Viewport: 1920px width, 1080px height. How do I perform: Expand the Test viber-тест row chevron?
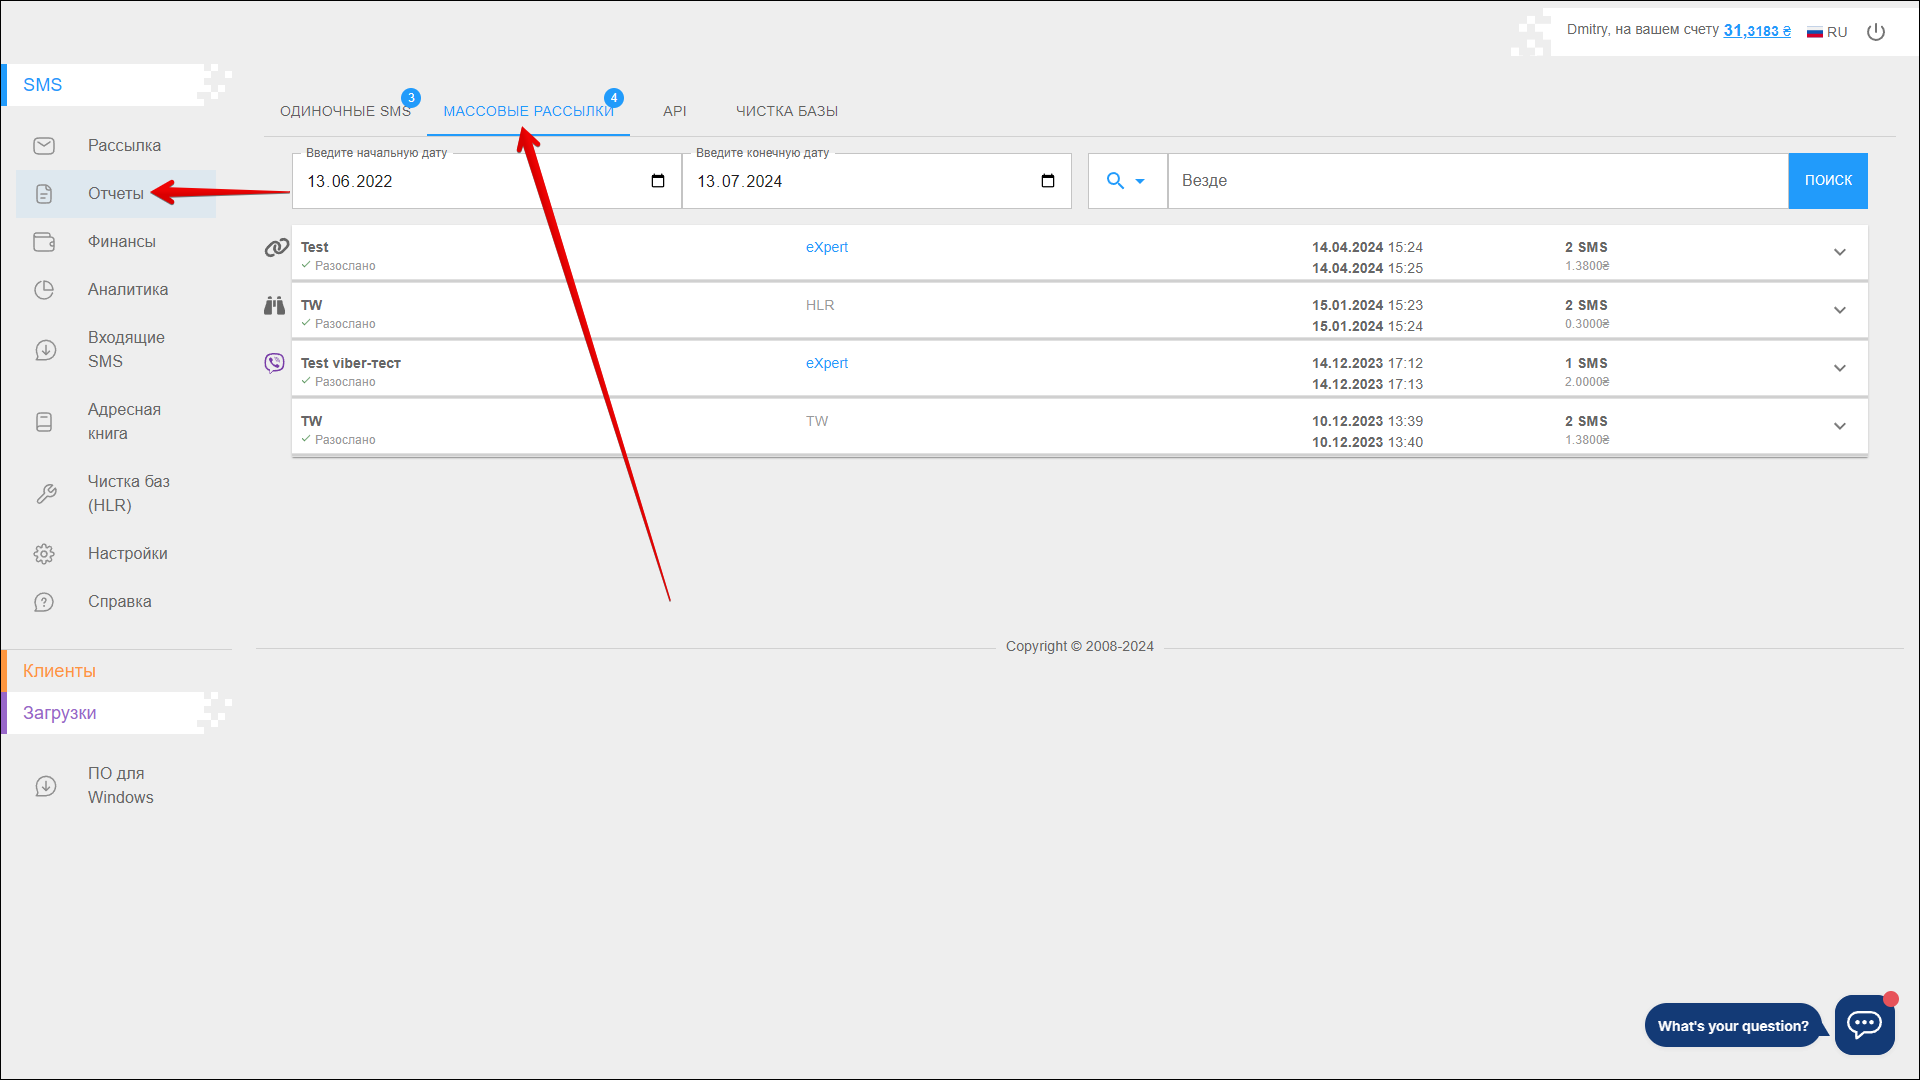pyautogui.click(x=1839, y=368)
